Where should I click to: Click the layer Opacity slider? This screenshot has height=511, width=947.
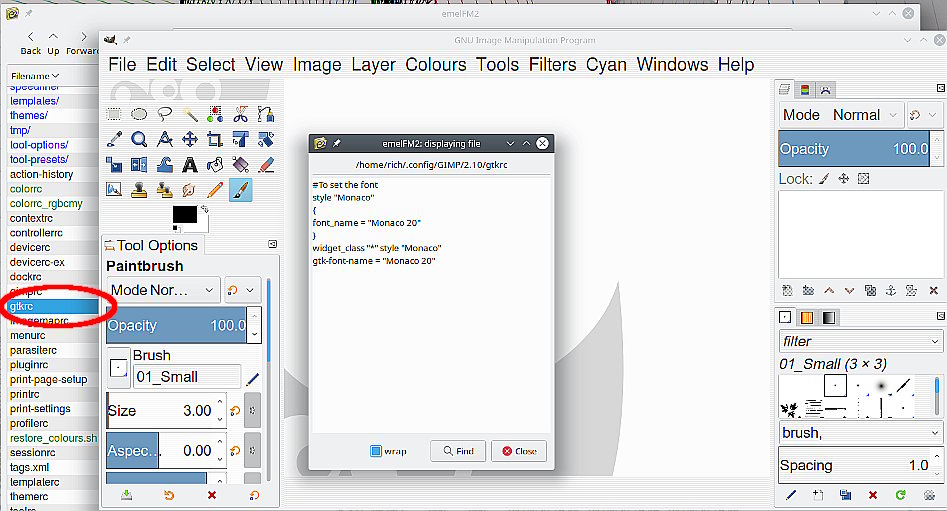click(854, 149)
